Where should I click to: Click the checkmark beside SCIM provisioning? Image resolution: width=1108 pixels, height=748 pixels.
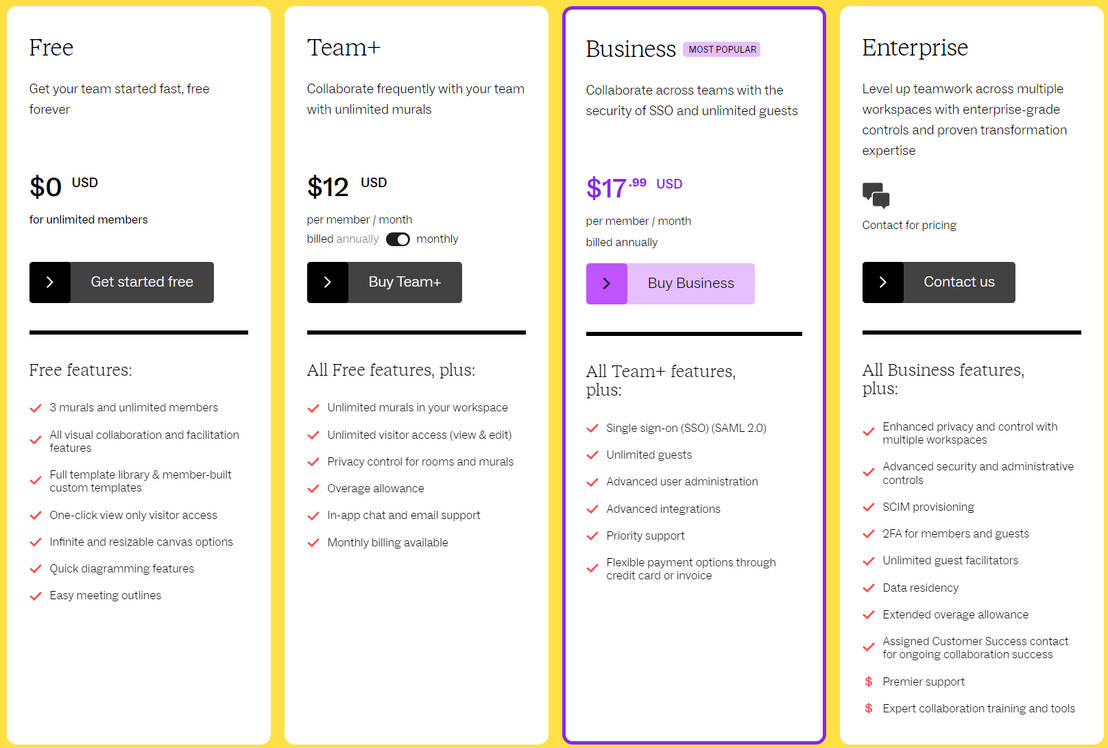868,507
